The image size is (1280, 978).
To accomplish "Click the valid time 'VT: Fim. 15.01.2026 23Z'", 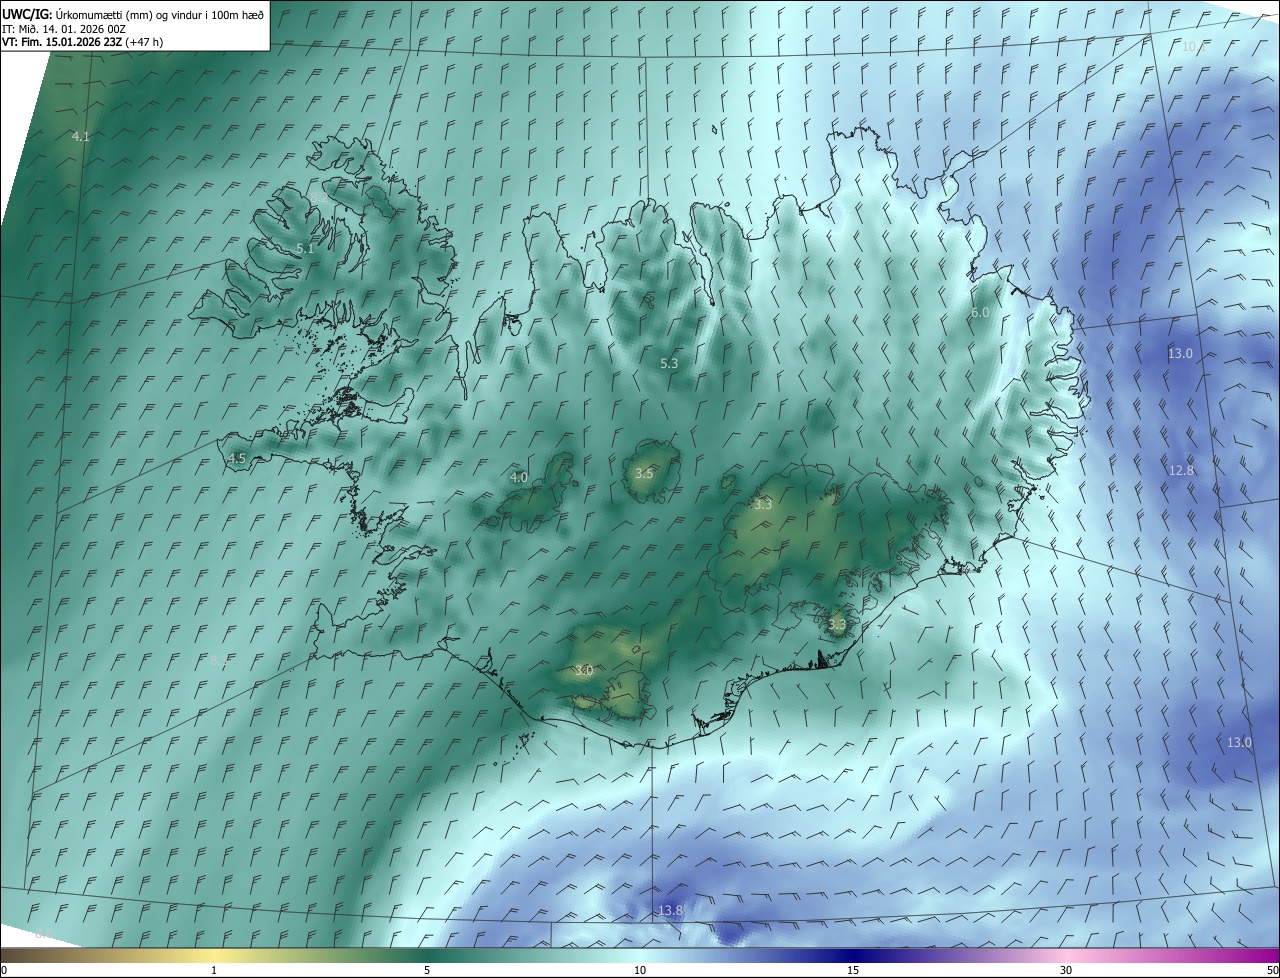I will [x=62, y=42].
